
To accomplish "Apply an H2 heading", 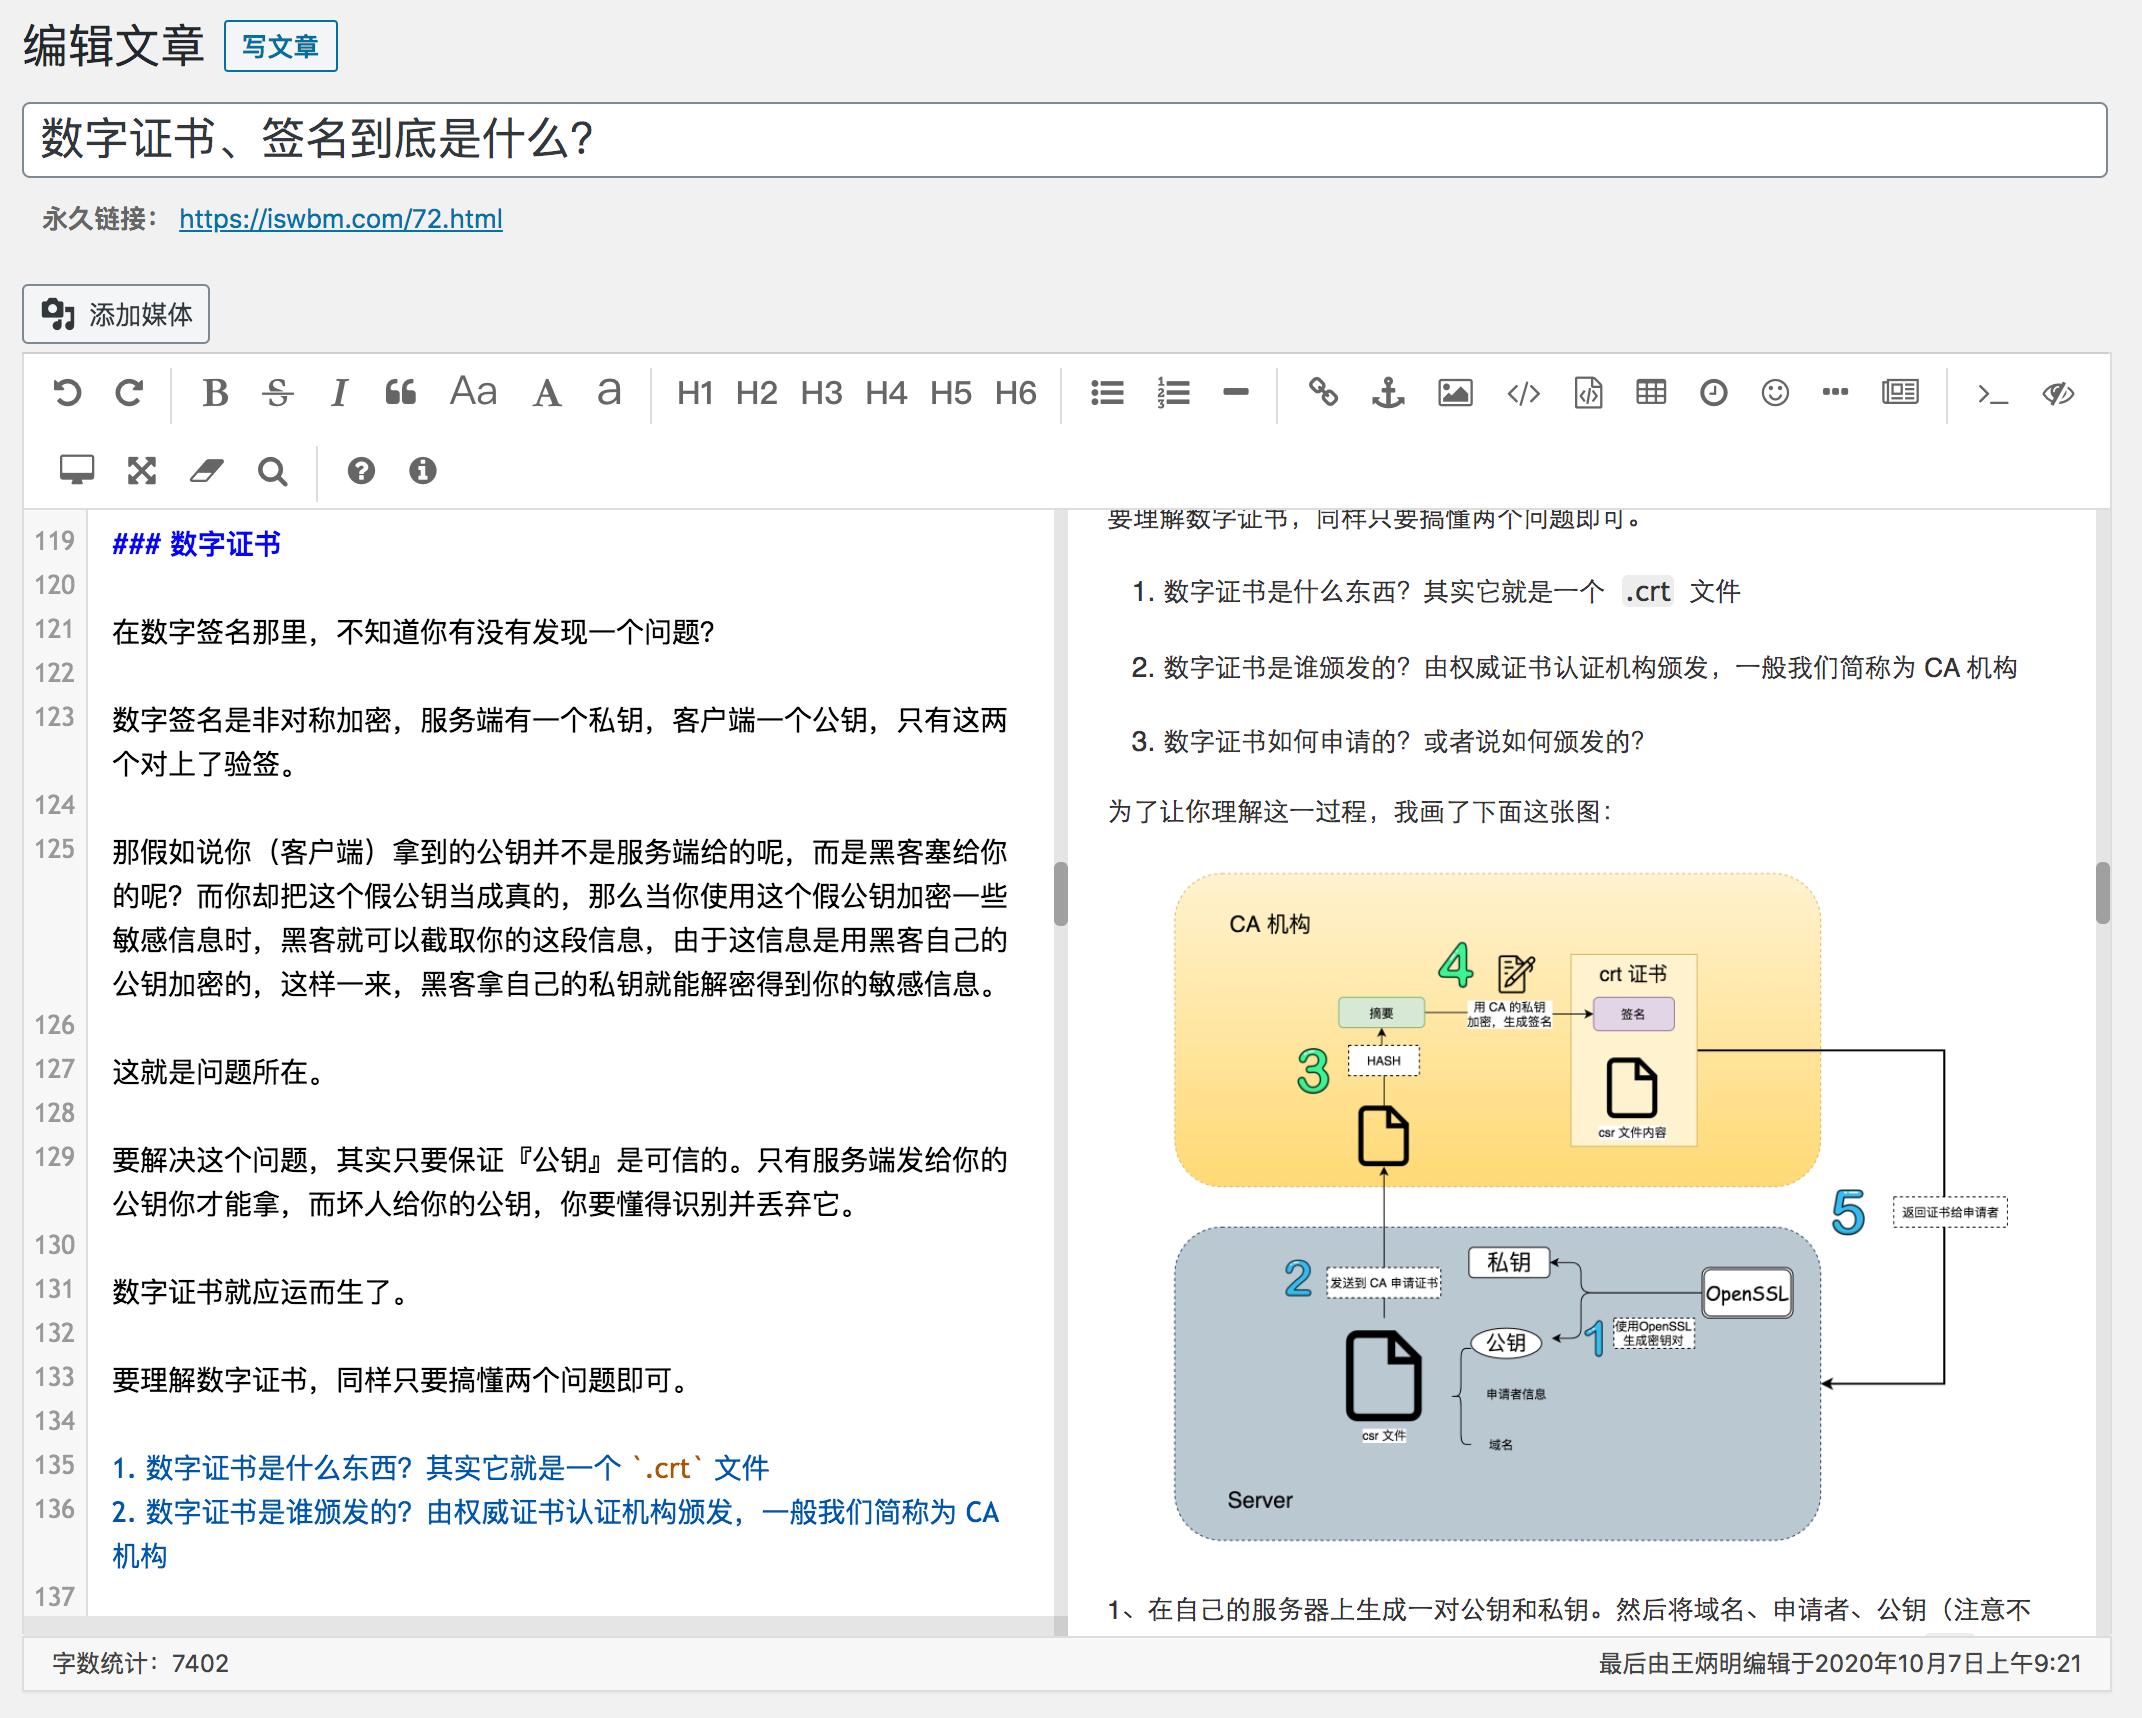I will (757, 392).
